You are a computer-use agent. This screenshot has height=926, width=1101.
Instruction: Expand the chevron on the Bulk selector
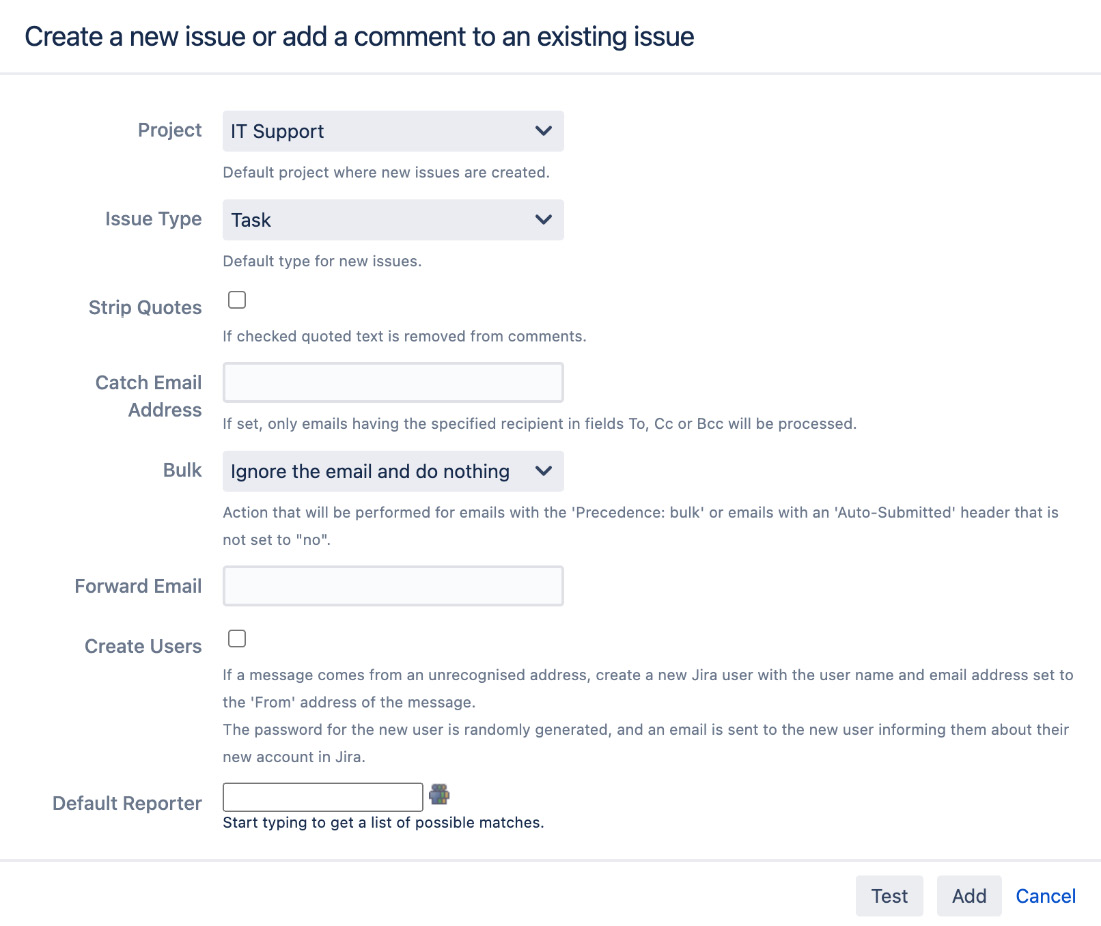pos(543,471)
